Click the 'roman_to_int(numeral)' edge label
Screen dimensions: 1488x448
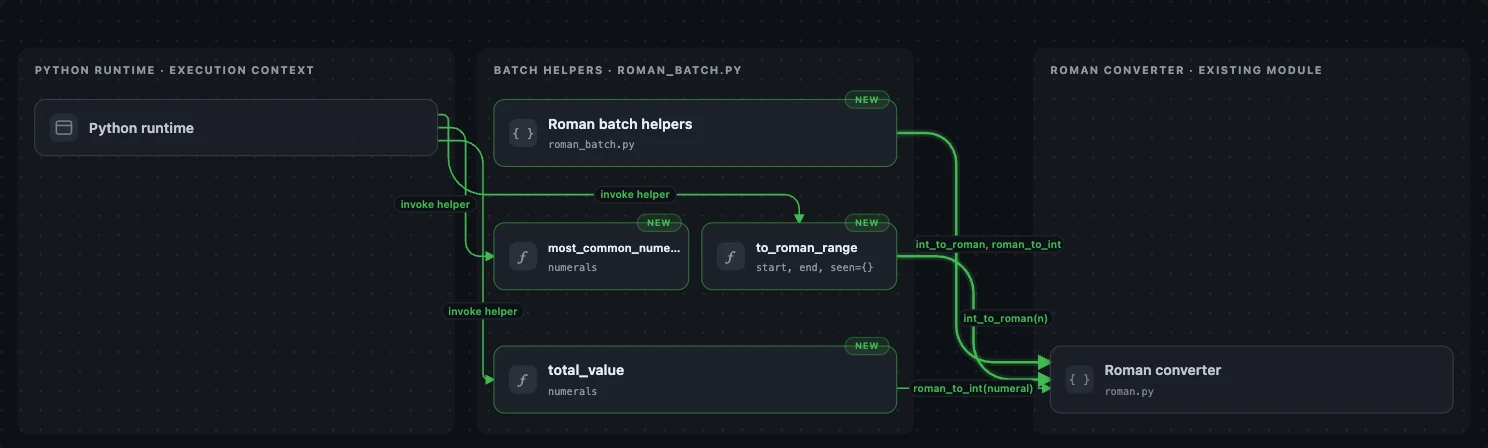[x=973, y=388]
